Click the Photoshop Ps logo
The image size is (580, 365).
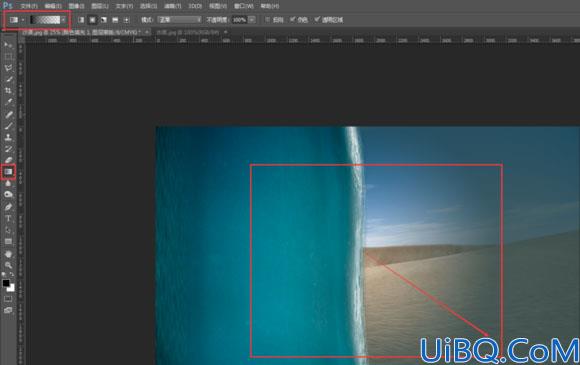8,5
